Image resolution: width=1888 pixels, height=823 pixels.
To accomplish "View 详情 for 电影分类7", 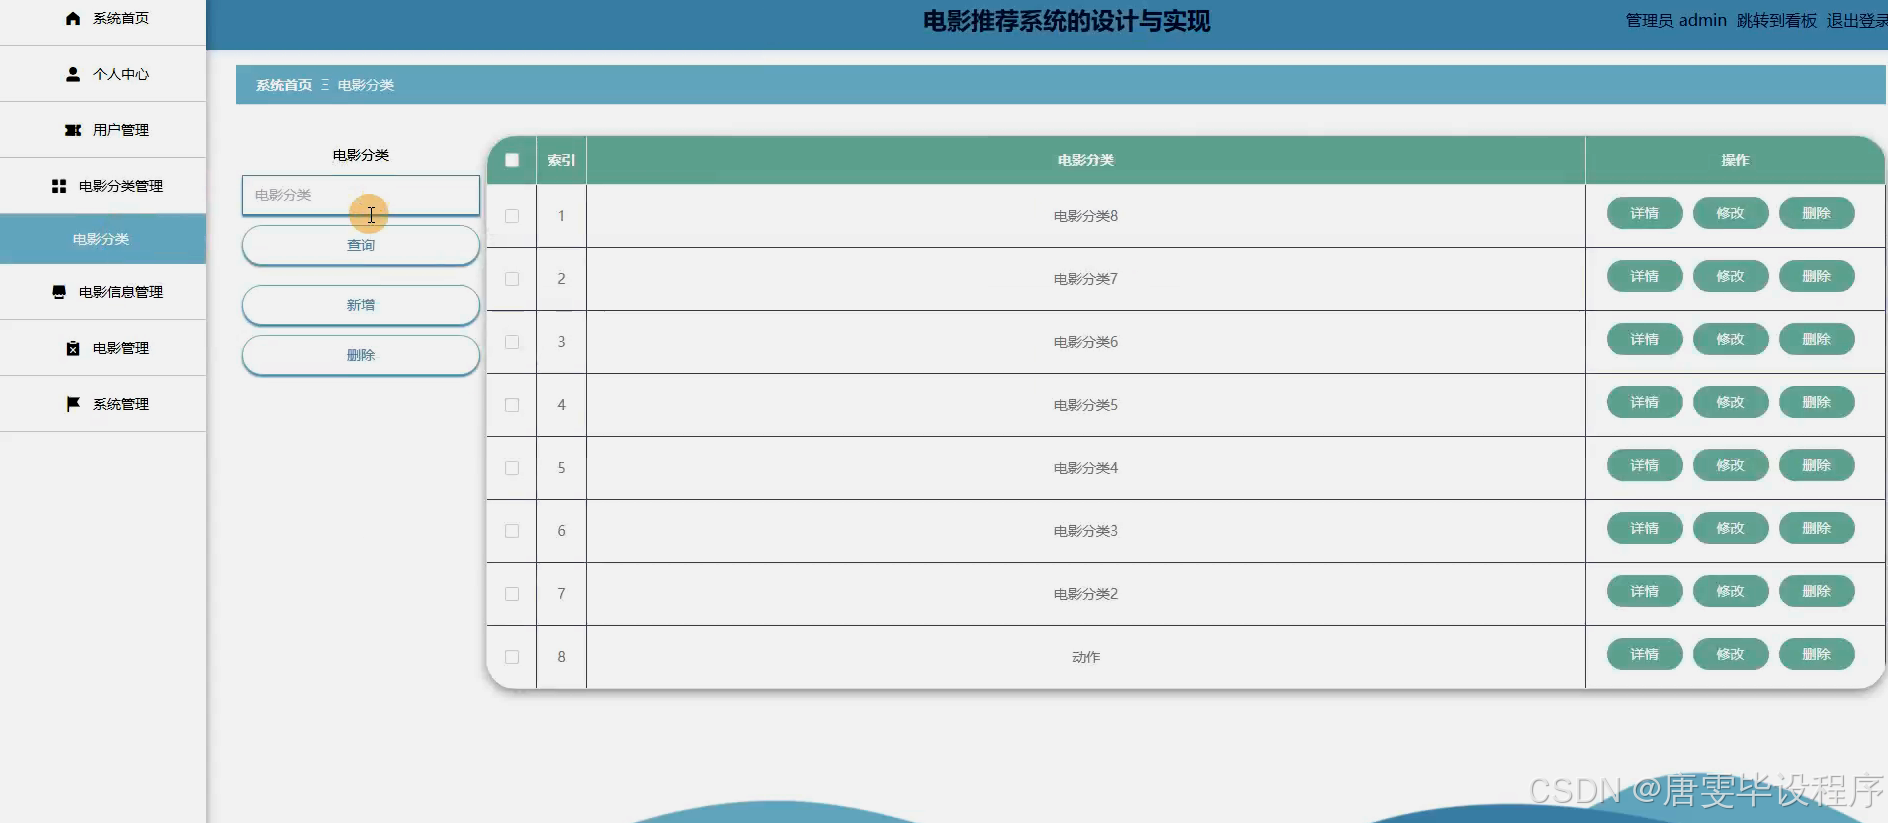I will [x=1644, y=276].
